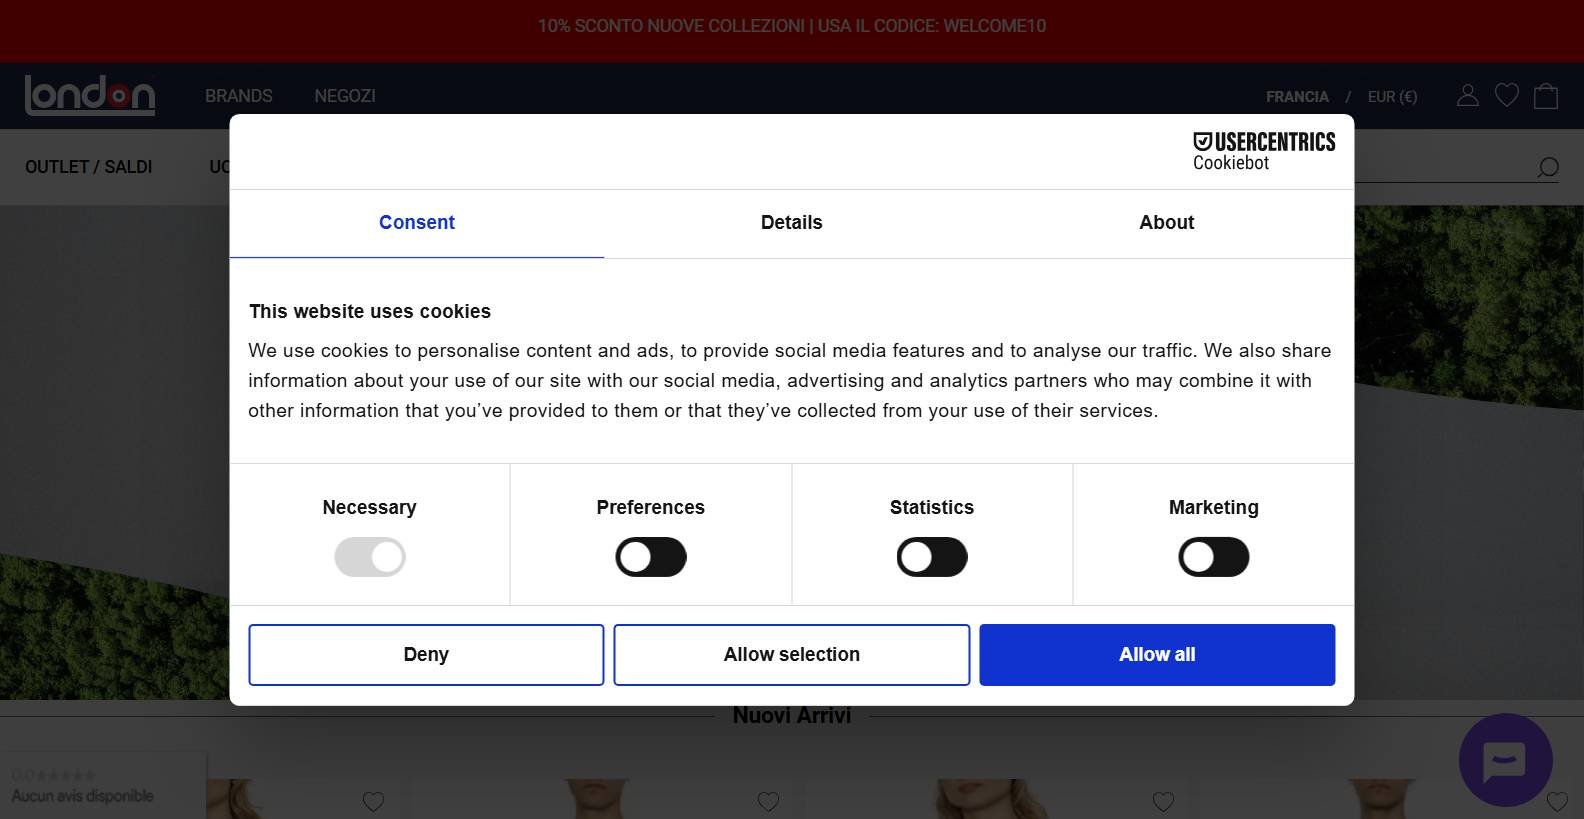Open the wishlist heart icon in header
1584x819 pixels.
click(1506, 96)
